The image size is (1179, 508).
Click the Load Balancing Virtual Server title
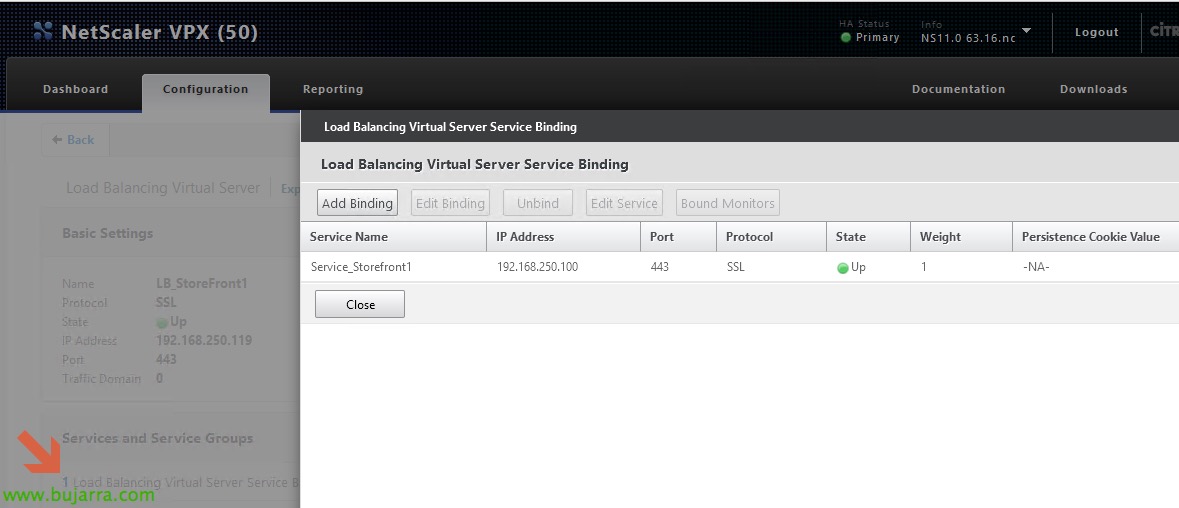(163, 188)
